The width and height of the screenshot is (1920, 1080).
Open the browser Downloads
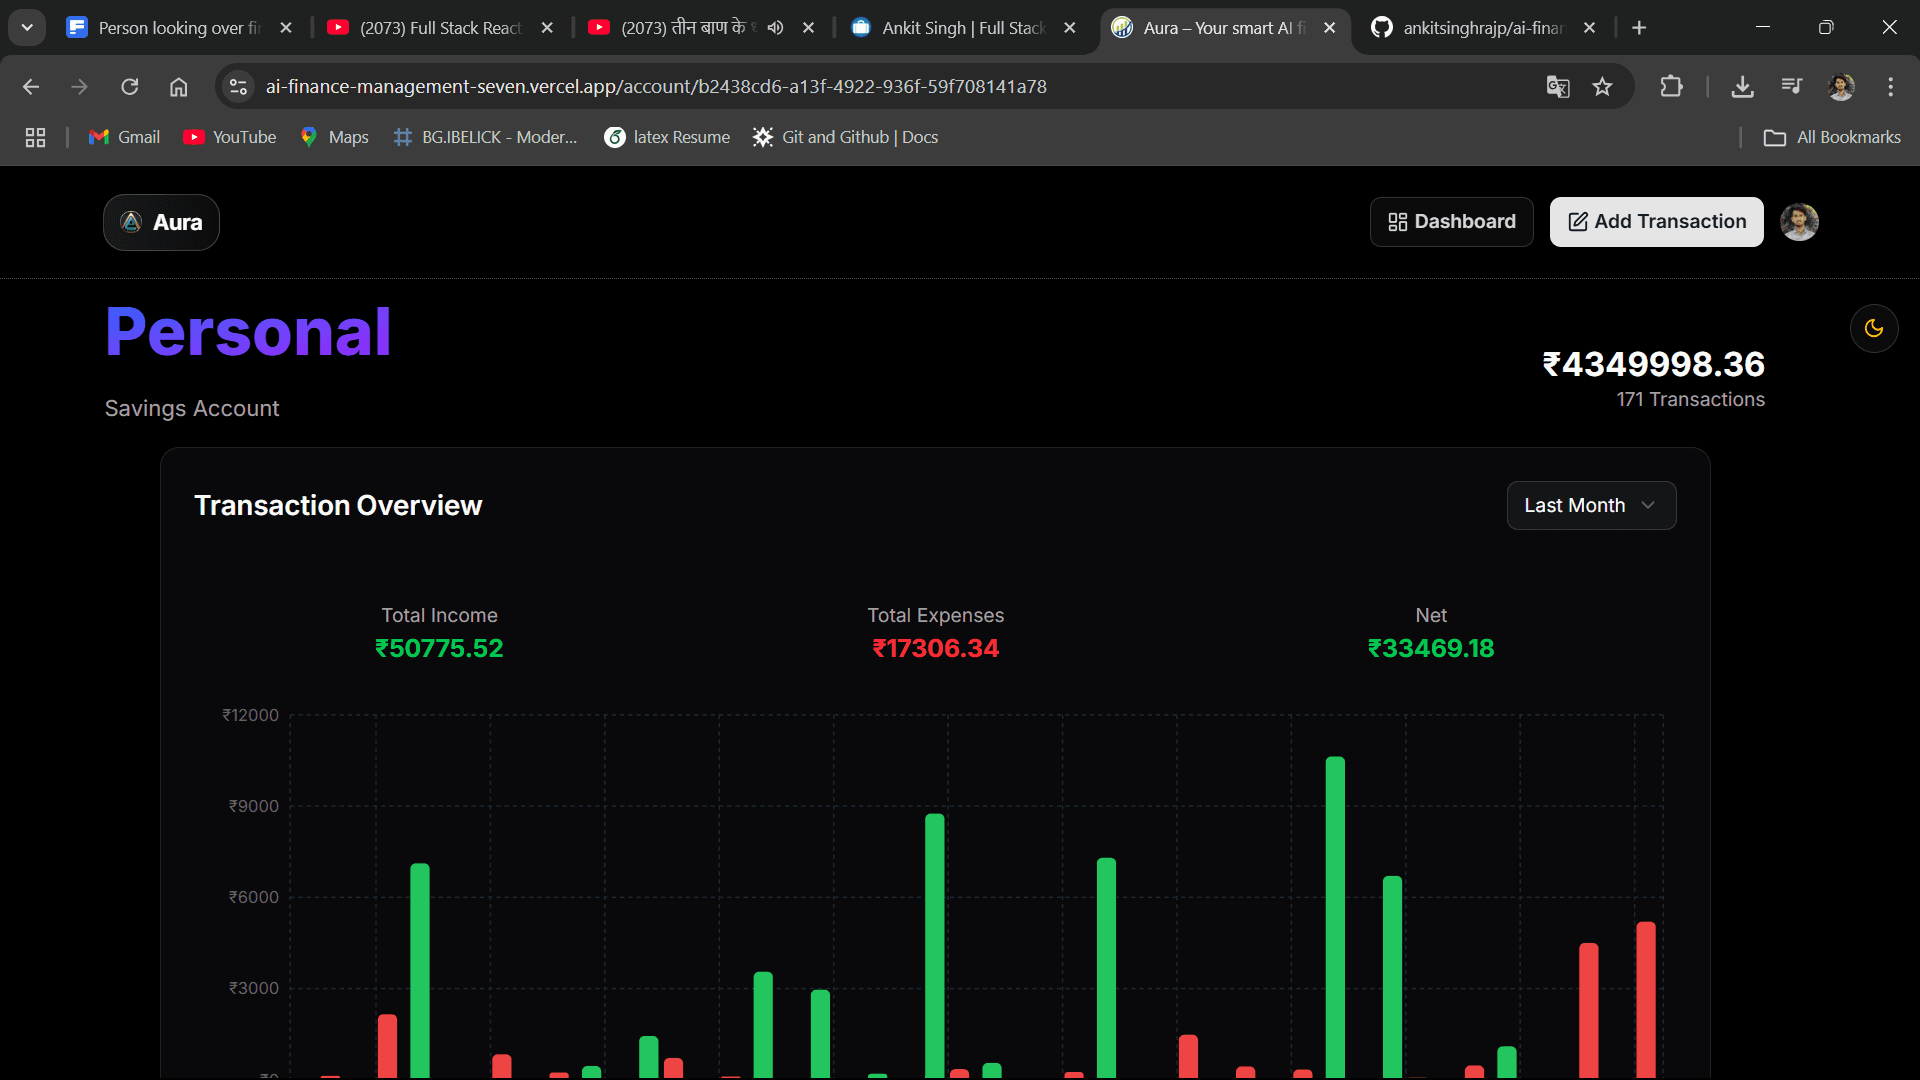click(1742, 87)
